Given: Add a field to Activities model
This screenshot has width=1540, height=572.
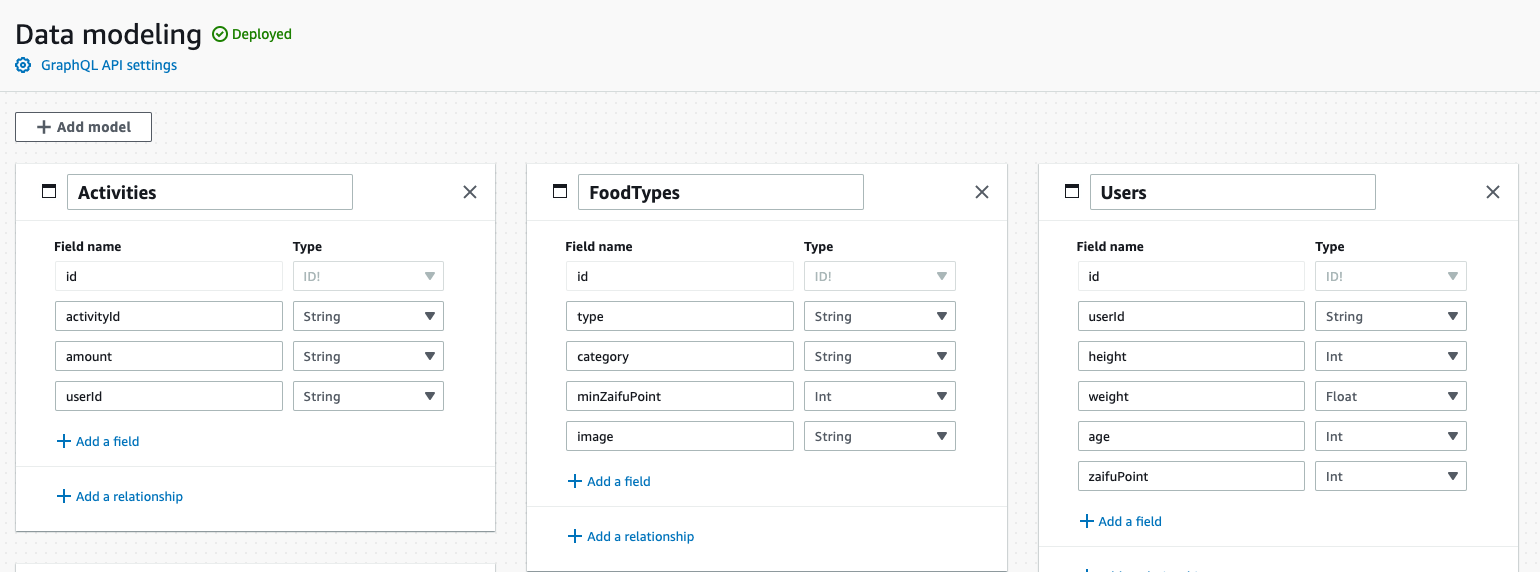Looking at the screenshot, I should coord(98,441).
